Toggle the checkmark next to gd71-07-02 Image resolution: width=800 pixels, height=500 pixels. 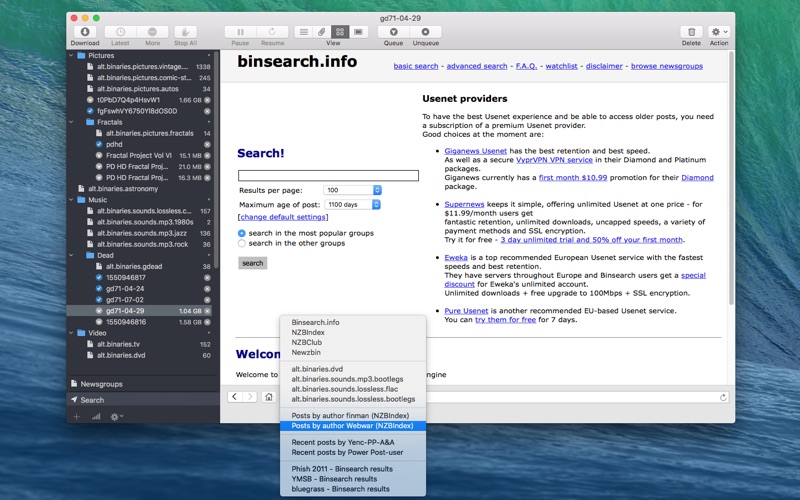coord(99,300)
